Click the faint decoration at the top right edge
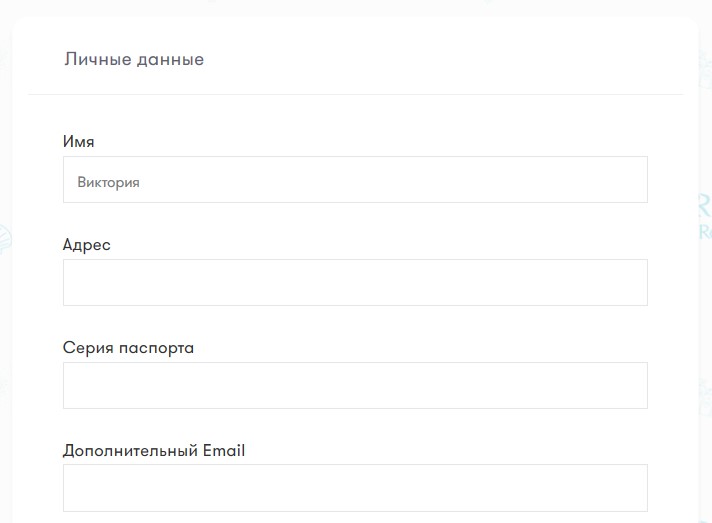712x523 pixels. coord(705,68)
